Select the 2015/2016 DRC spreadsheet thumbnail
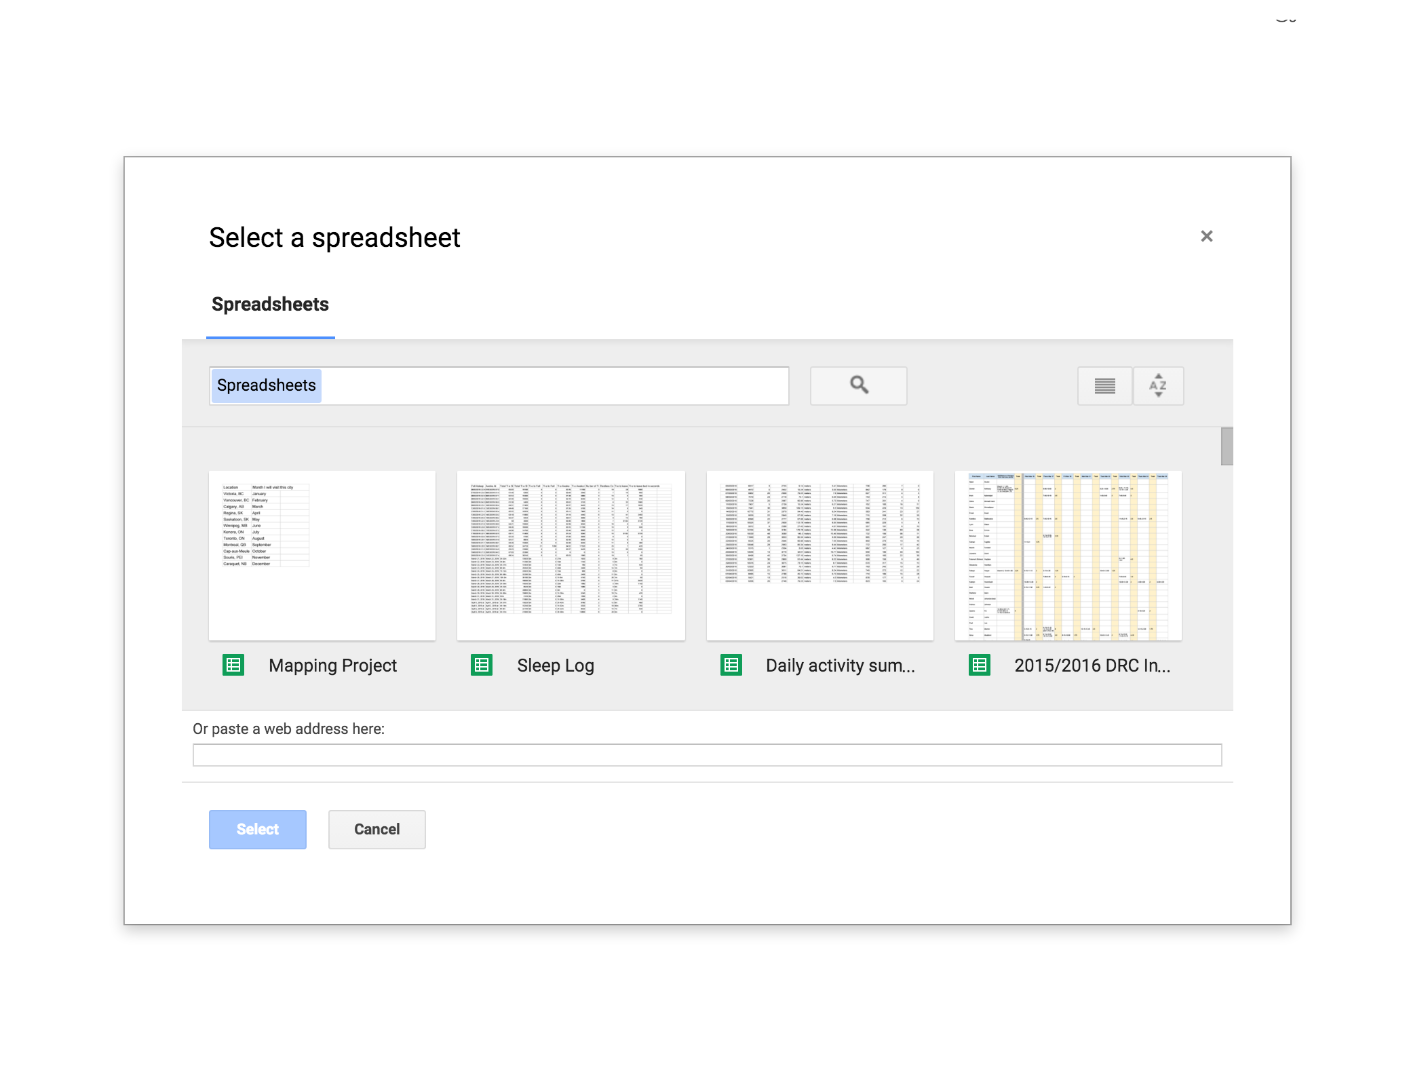 (1068, 555)
